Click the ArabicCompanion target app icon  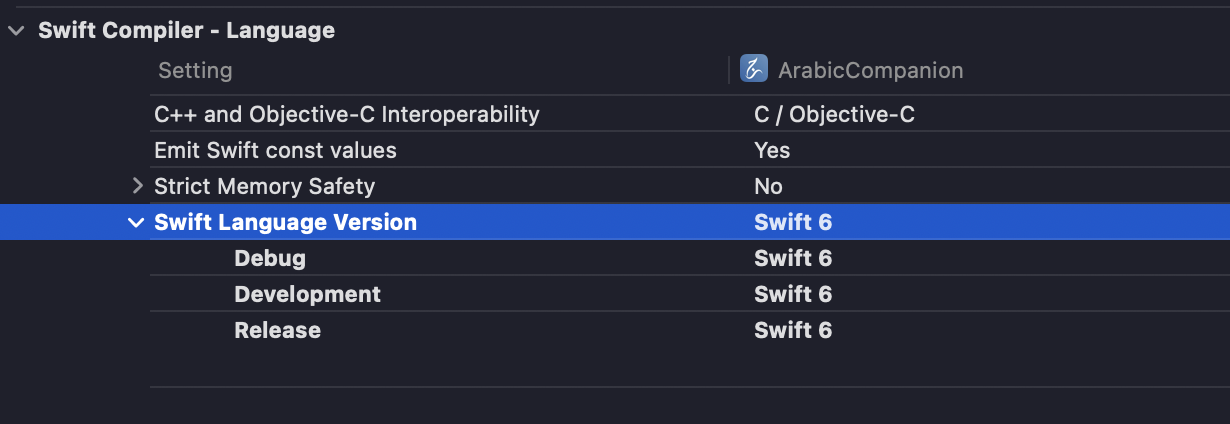point(753,69)
